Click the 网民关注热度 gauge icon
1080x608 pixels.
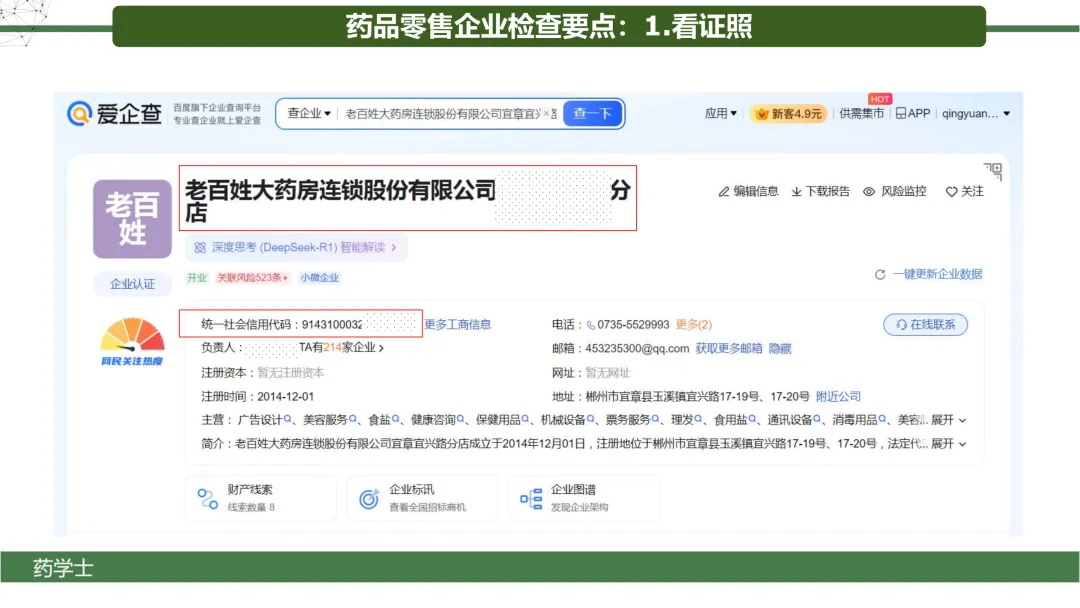point(132,342)
